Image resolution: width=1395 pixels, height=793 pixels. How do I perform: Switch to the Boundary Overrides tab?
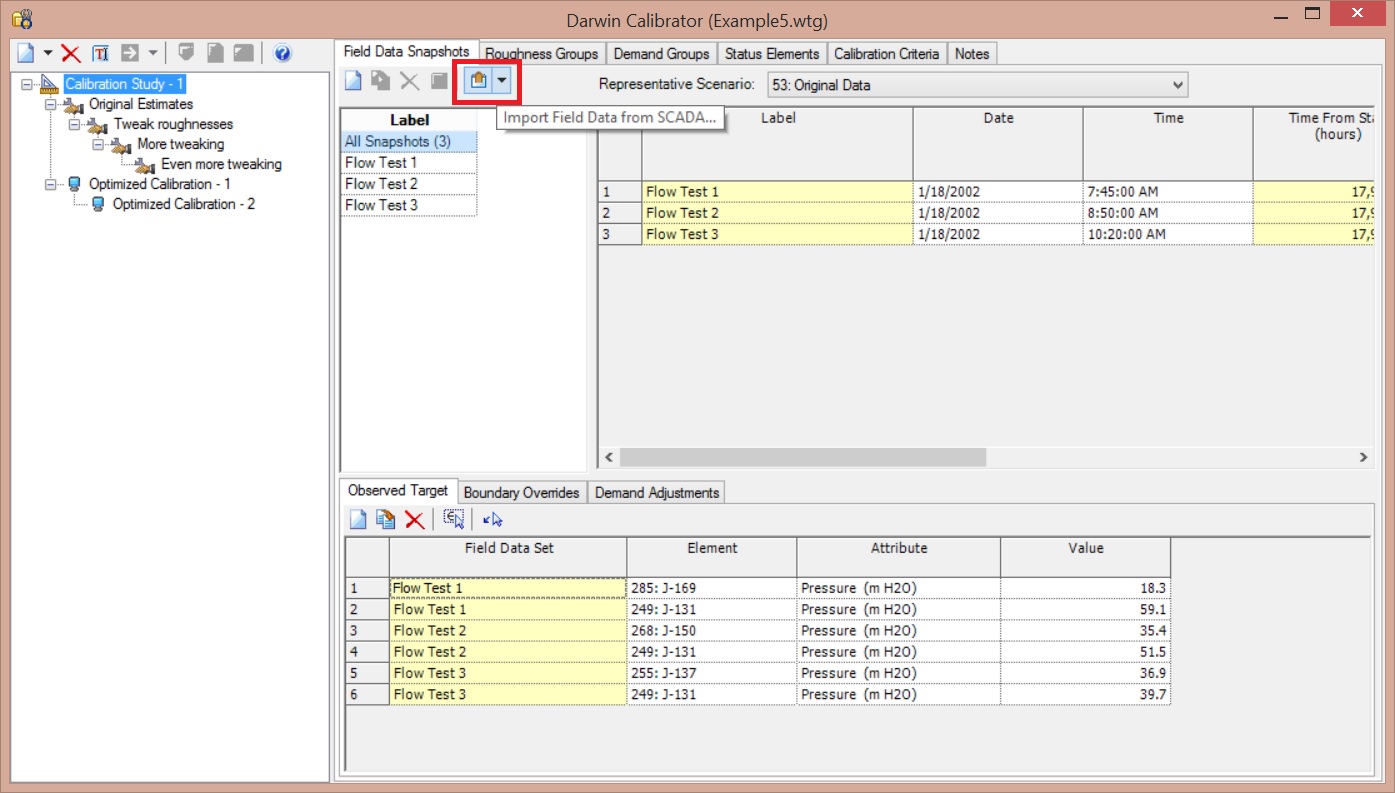521,493
